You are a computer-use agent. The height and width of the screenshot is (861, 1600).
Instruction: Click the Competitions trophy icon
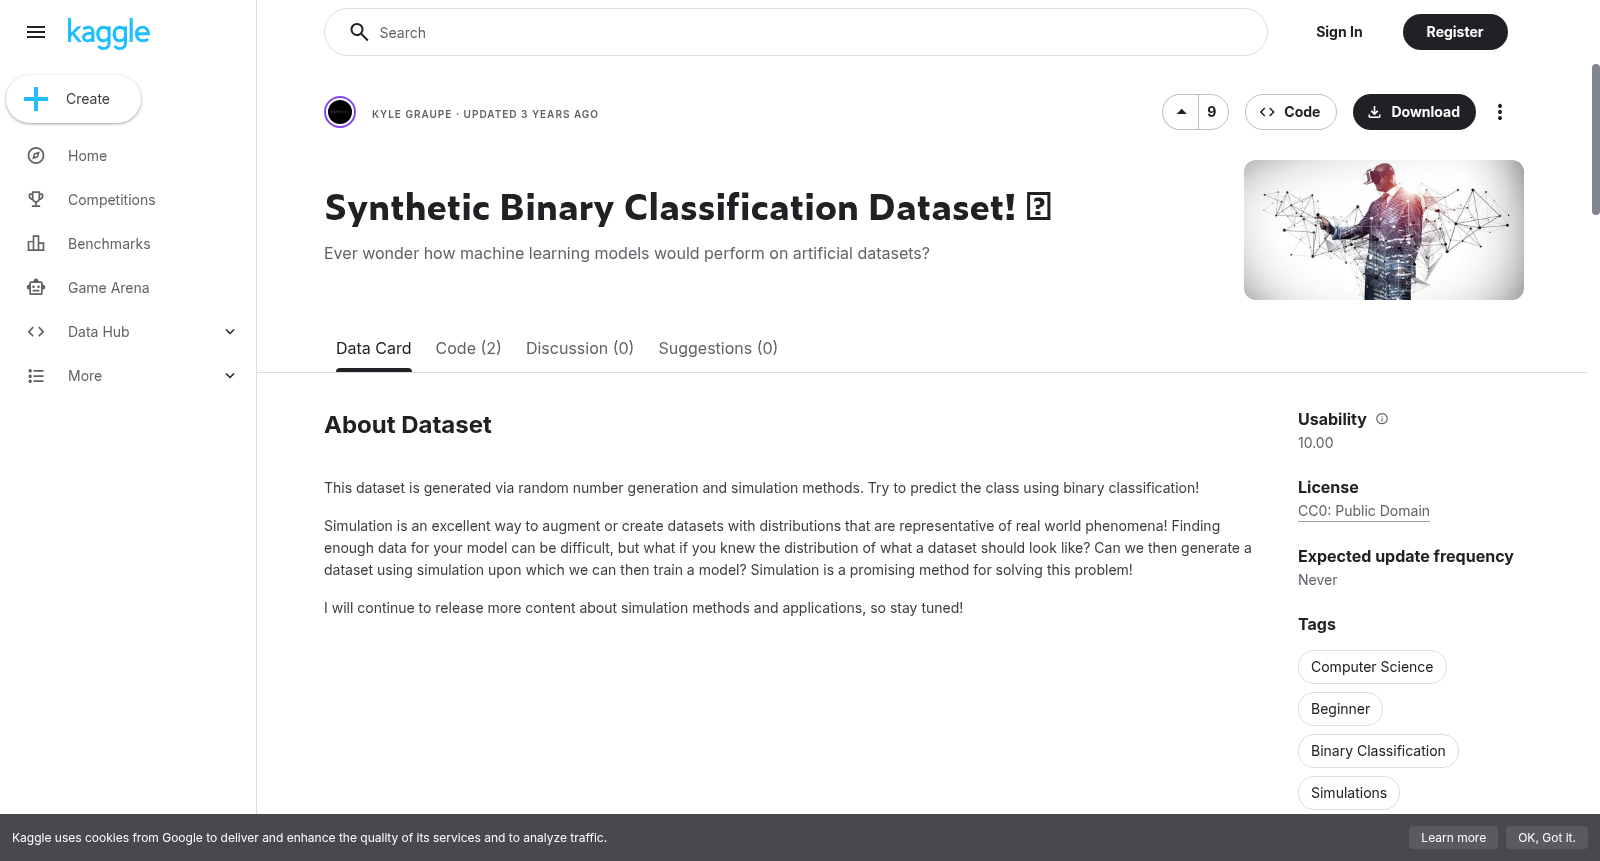click(36, 200)
